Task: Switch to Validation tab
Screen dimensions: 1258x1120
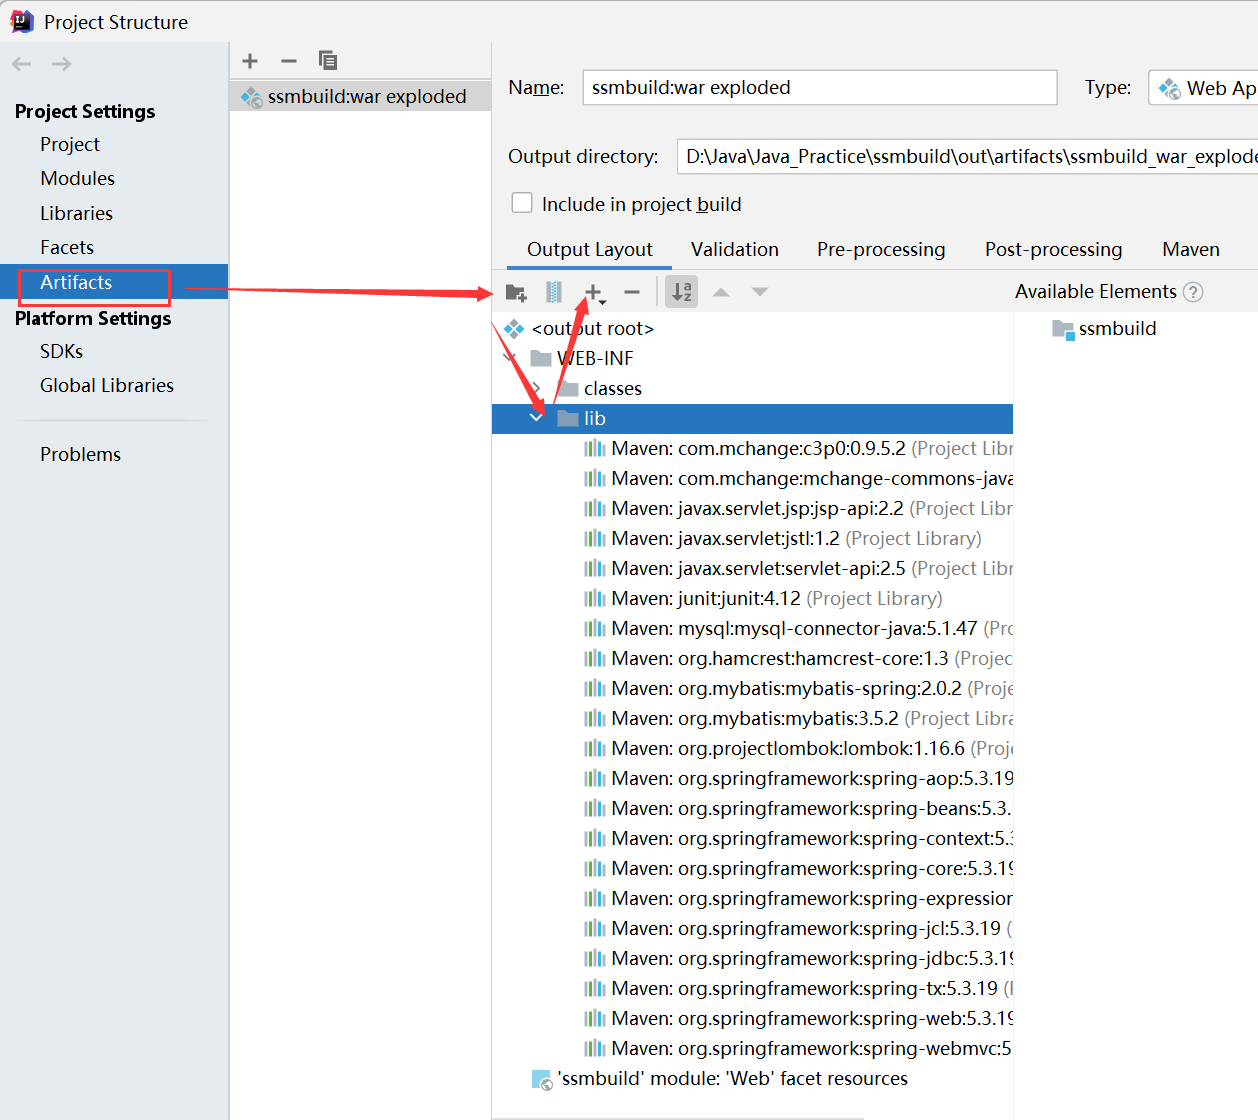Action: (x=735, y=249)
